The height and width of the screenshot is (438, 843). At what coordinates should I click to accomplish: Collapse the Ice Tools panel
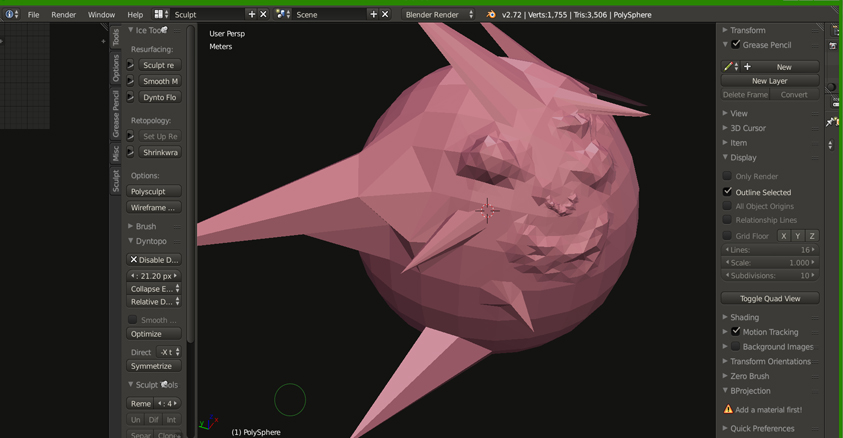click(131, 30)
